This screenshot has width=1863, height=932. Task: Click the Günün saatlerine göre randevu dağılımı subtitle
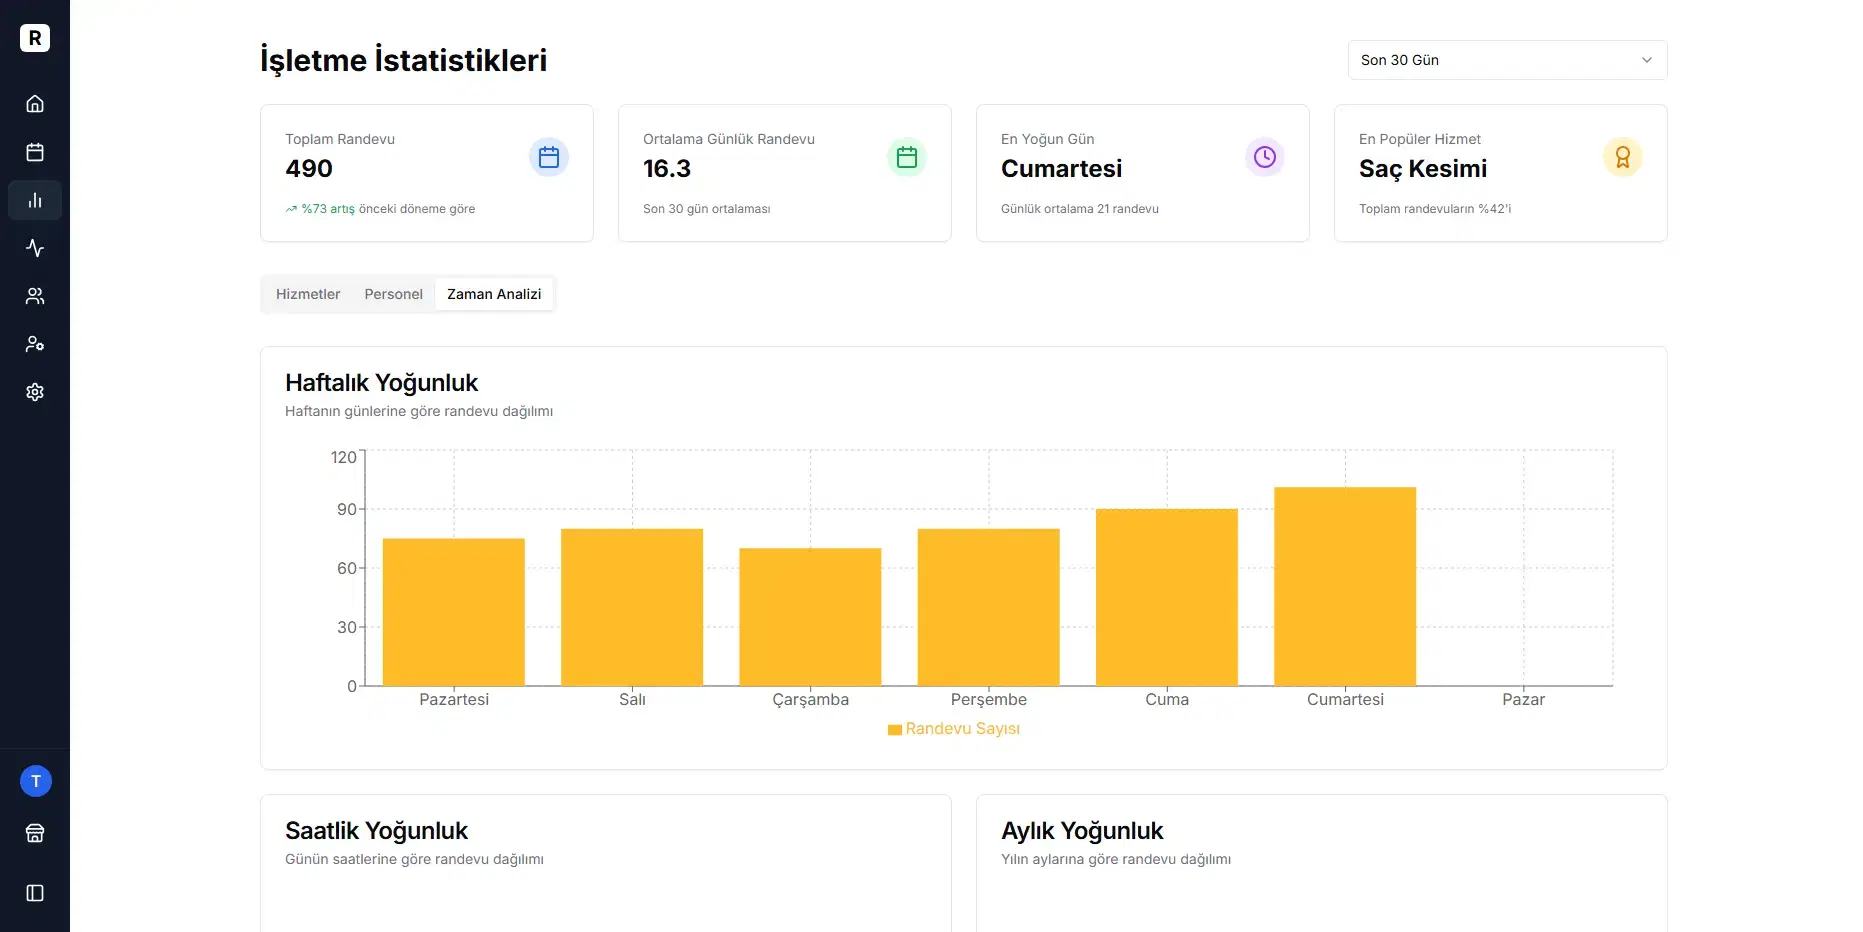click(x=415, y=859)
